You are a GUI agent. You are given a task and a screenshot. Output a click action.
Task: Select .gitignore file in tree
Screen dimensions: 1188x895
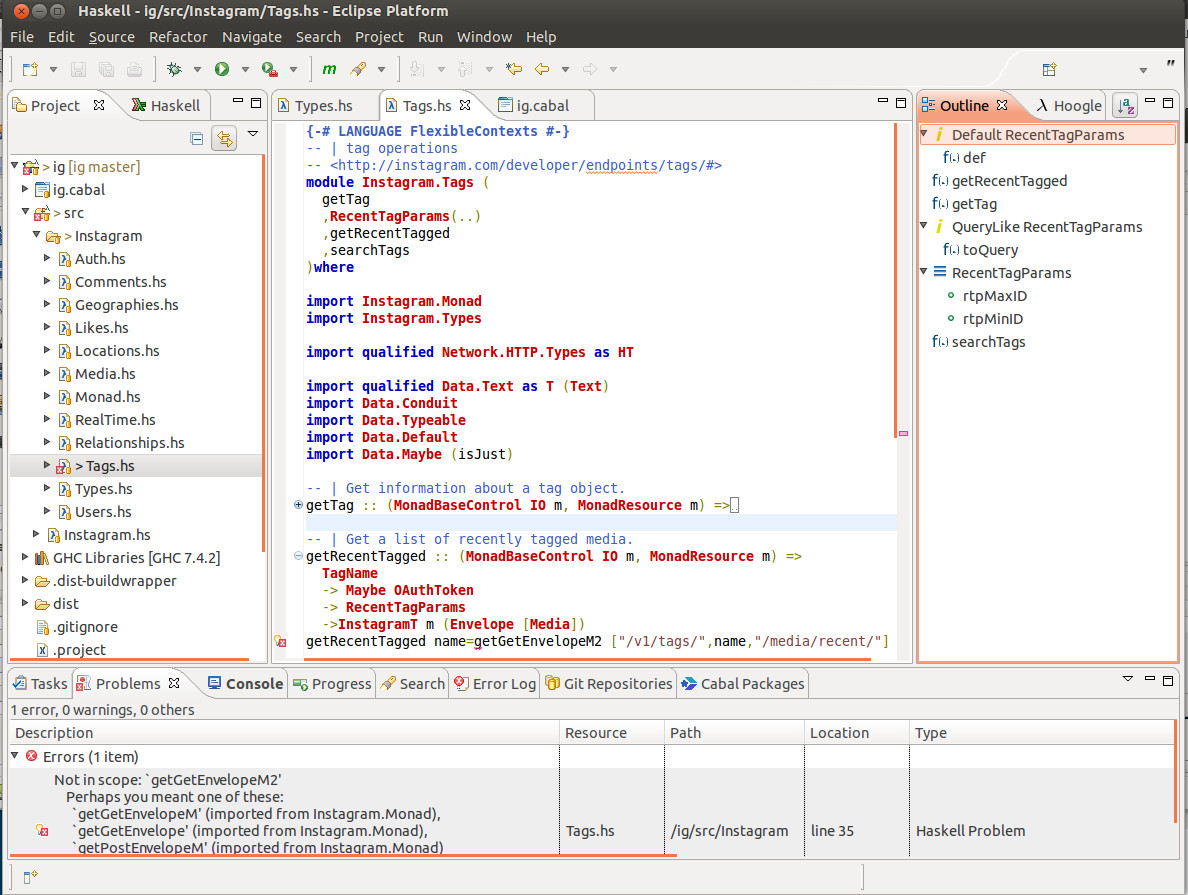(x=85, y=627)
